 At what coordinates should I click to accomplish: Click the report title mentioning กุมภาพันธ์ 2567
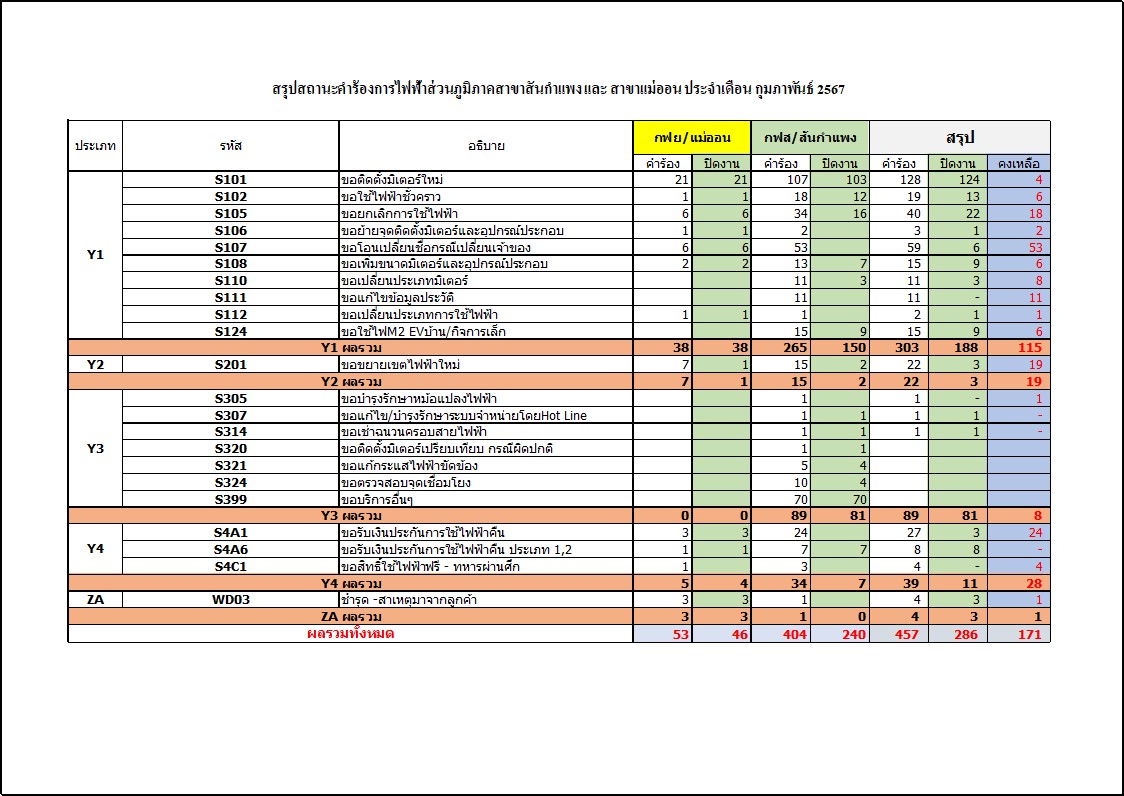(x=558, y=89)
